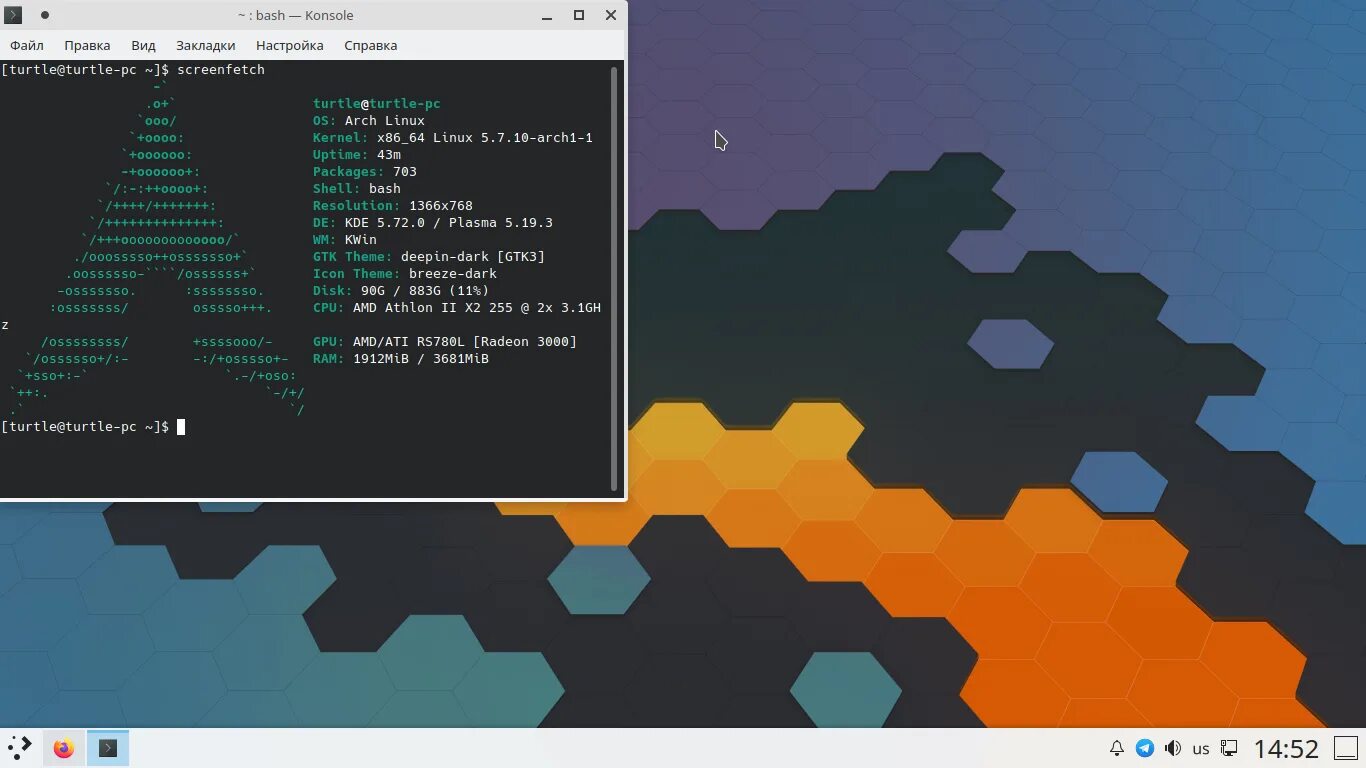
Task: Launch Firefox from the taskbar
Action: point(64,748)
